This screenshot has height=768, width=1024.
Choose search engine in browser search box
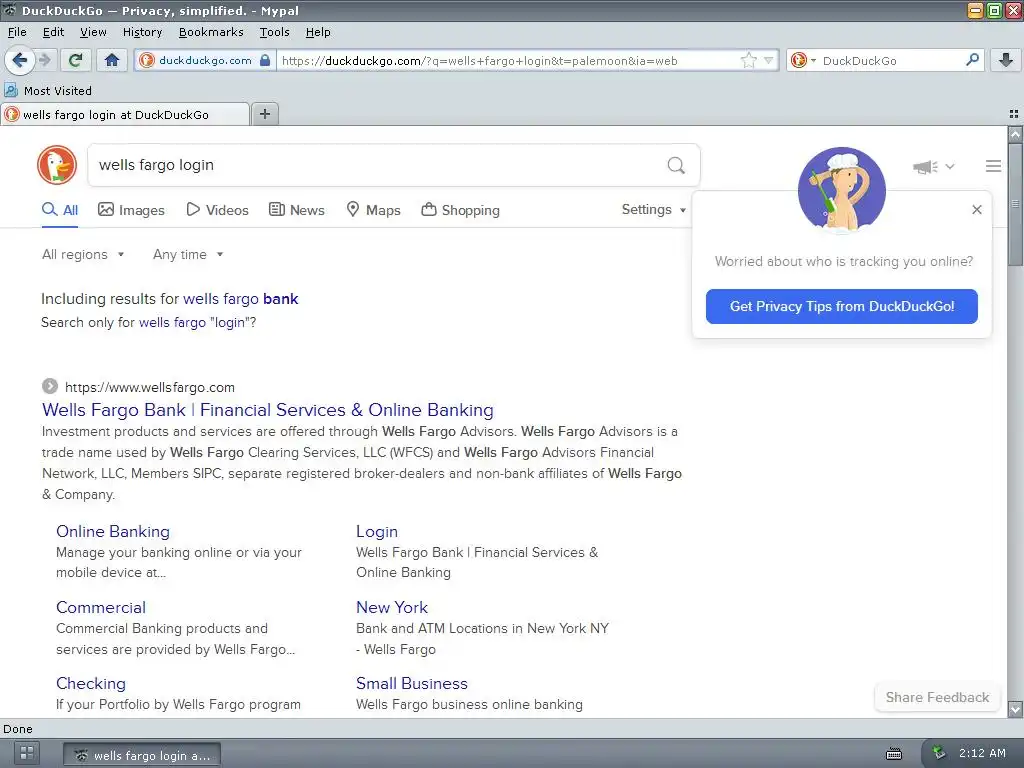click(x=803, y=61)
